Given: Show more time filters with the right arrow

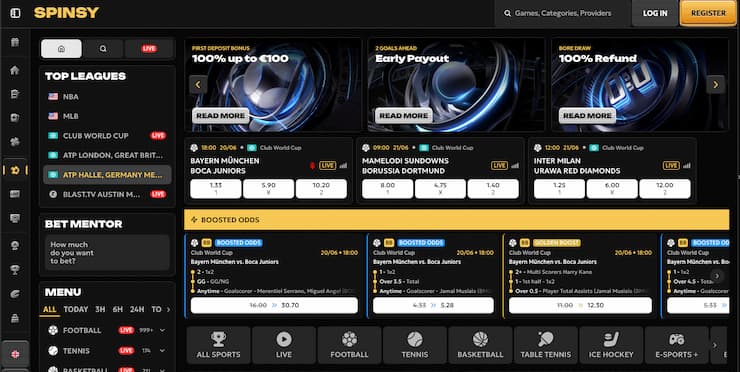Looking at the screenshot, I should [x=168, y=310].
